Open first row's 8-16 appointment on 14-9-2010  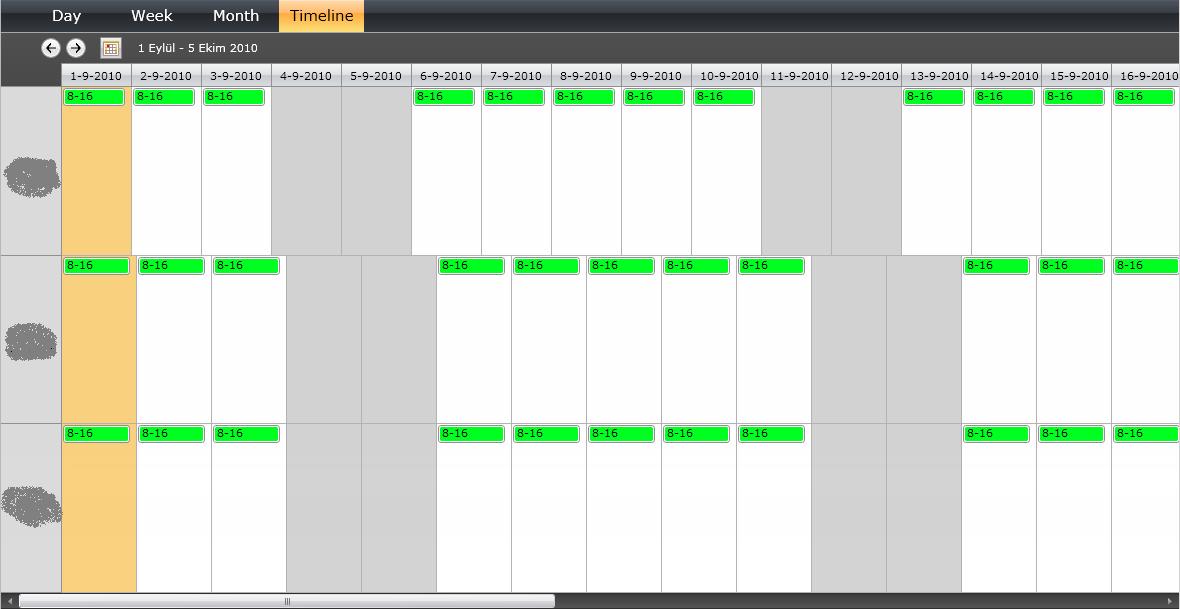[1004, 97]
